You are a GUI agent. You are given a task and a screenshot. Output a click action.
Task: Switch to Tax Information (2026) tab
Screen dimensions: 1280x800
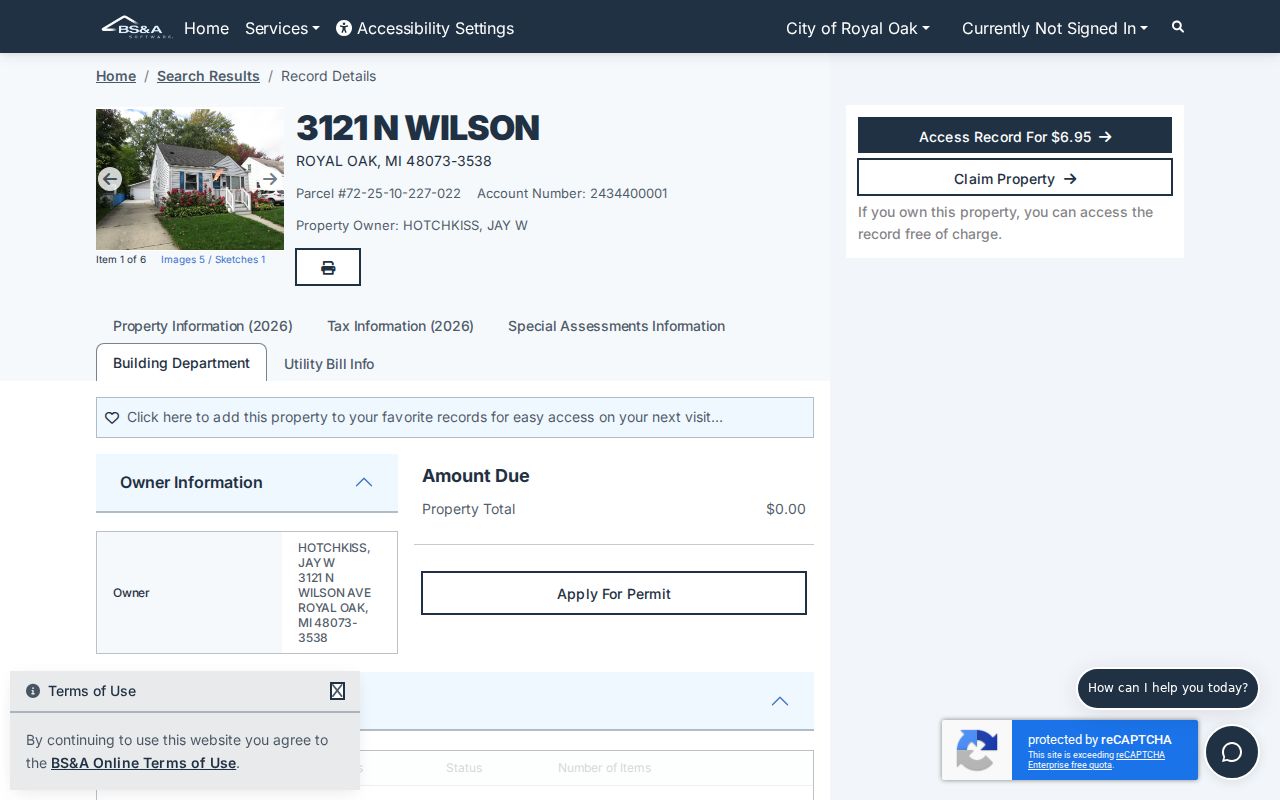pyautogui.click(x=400, y=326)
